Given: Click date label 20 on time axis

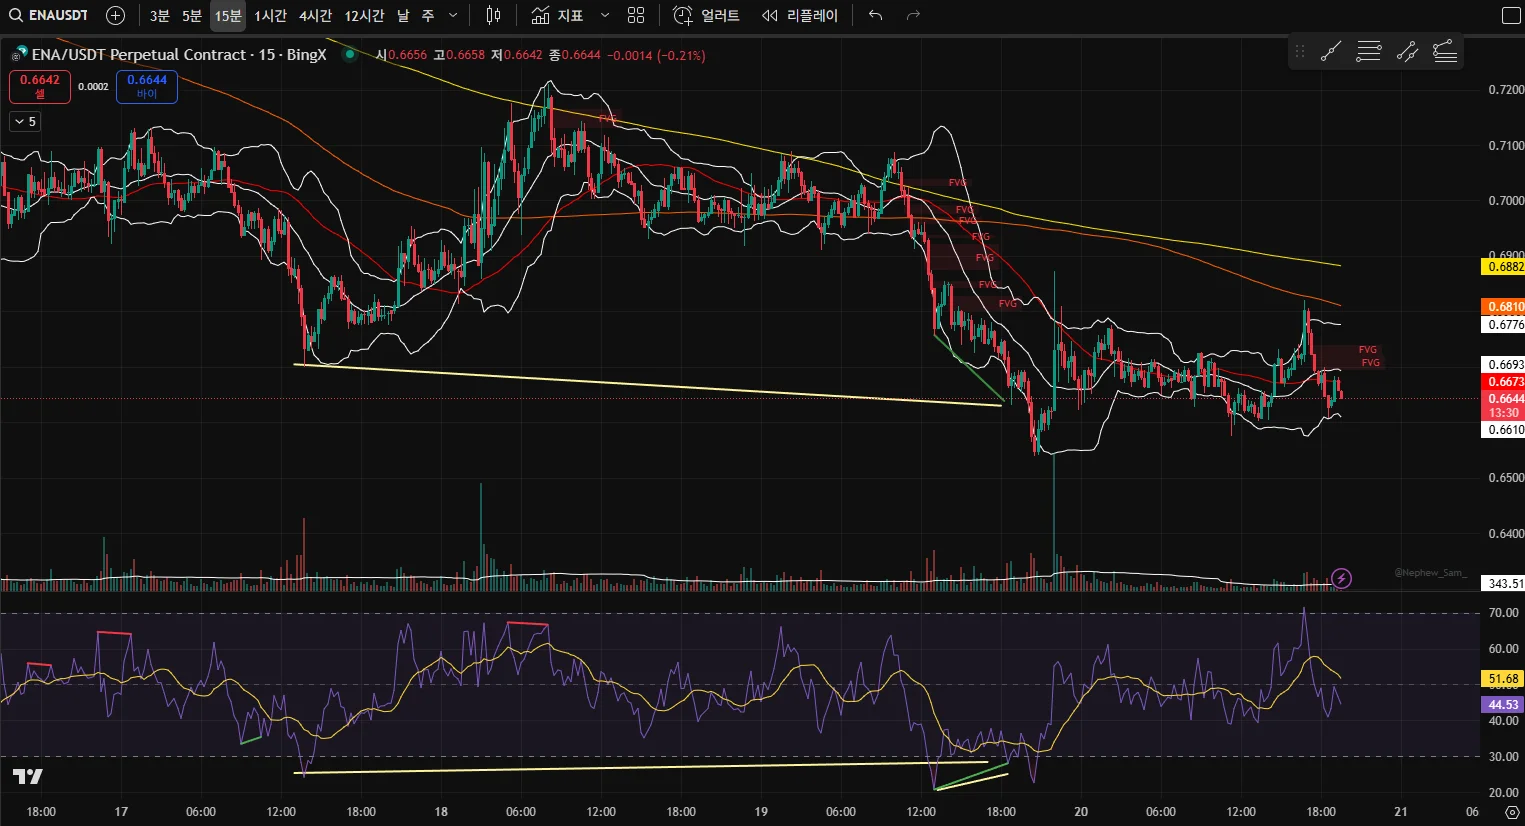Looking at the screenshot, I should (x=1081, y=811).
